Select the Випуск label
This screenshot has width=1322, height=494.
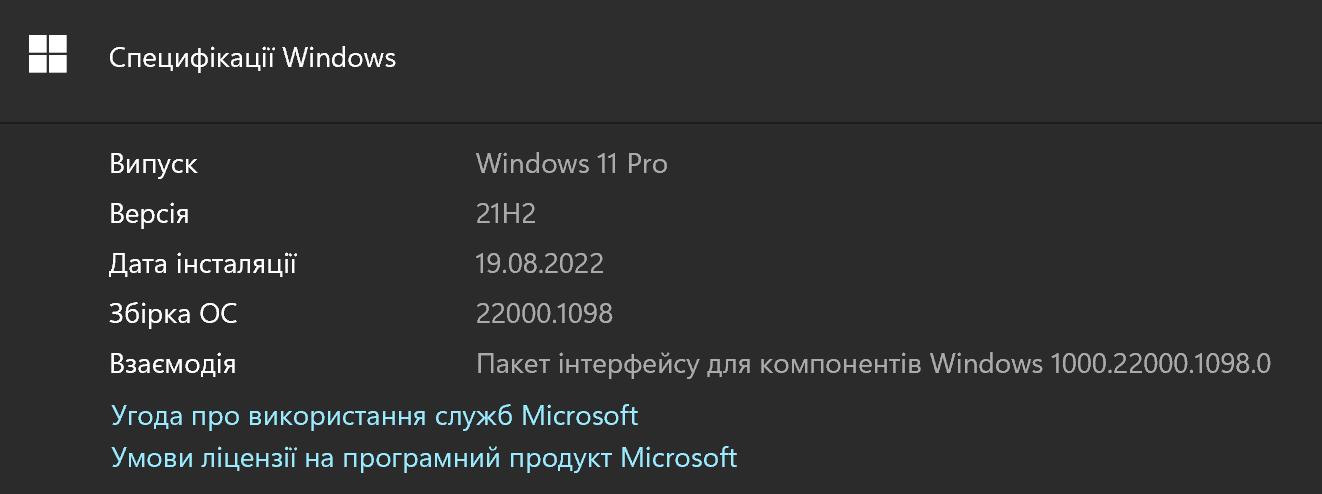tap(153, 164)
